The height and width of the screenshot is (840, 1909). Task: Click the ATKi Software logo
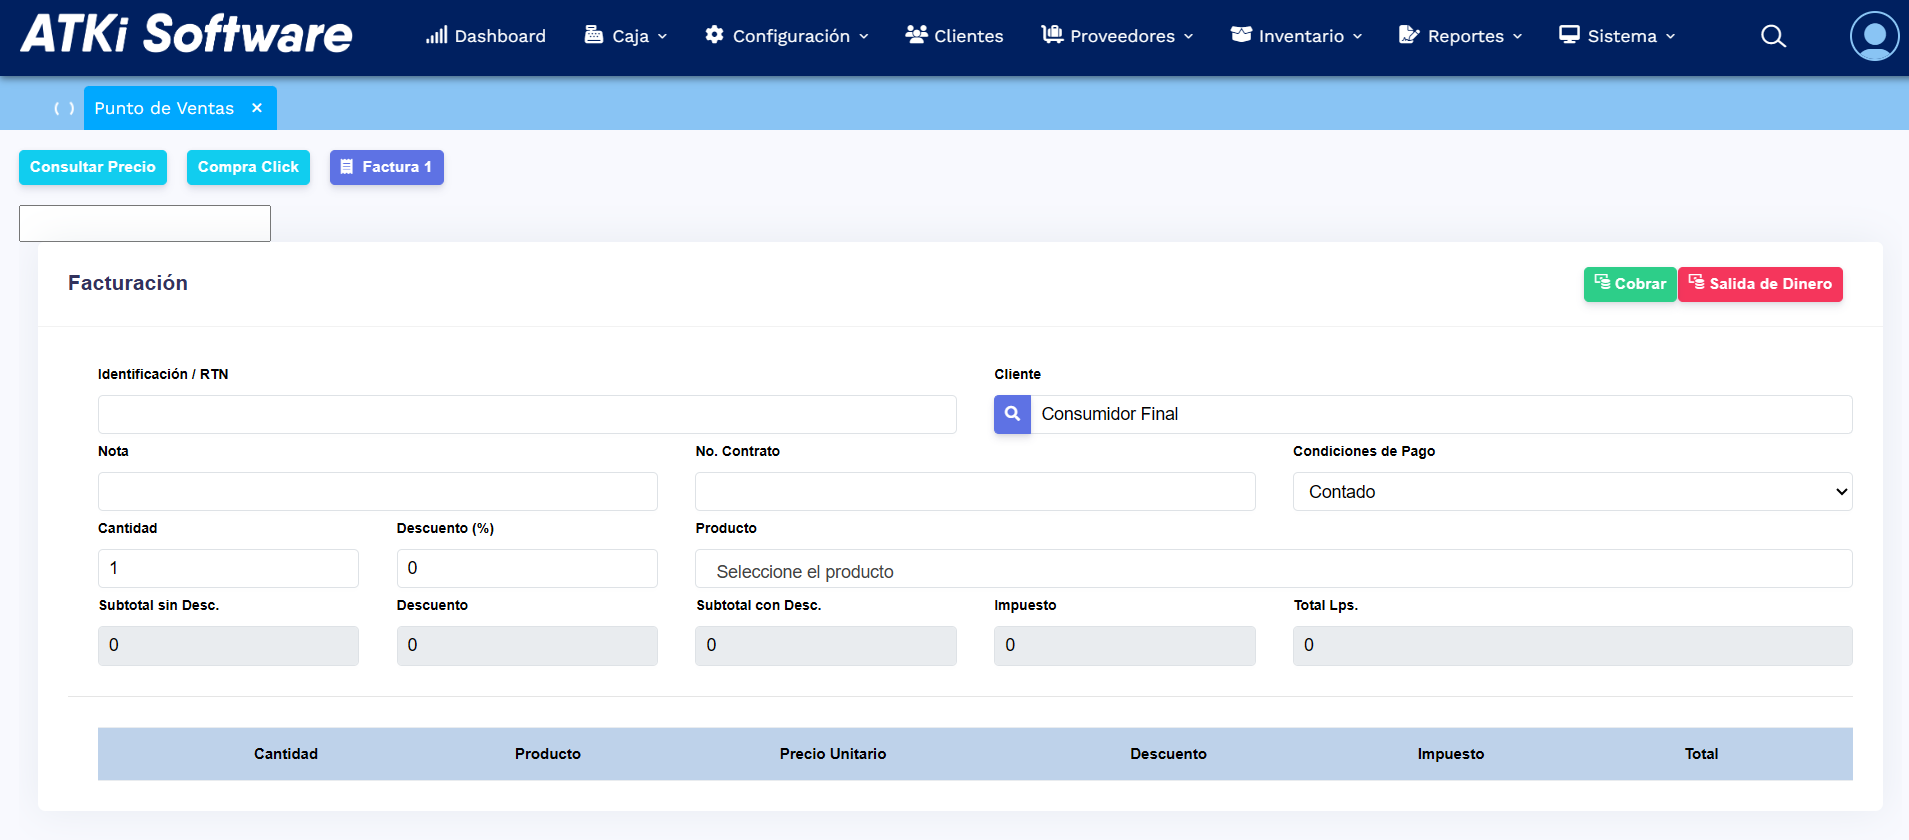[186, 34]
